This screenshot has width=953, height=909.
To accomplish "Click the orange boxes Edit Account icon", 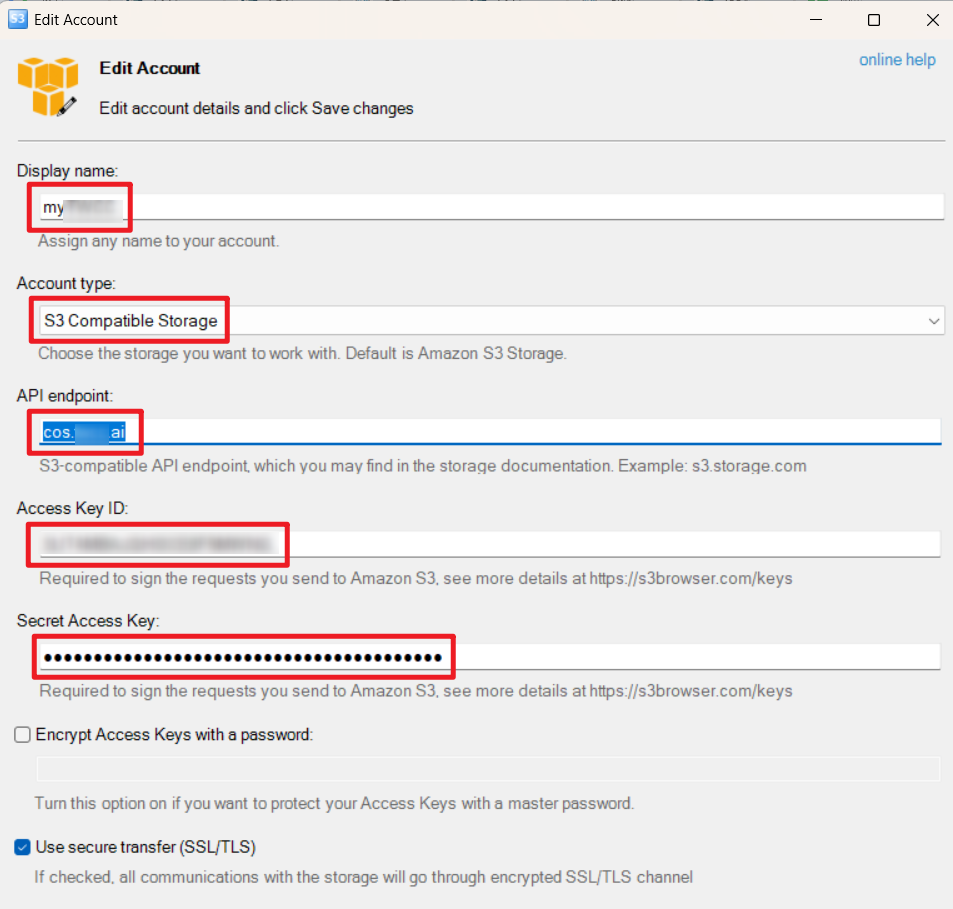I will click(x=47, y=86).
